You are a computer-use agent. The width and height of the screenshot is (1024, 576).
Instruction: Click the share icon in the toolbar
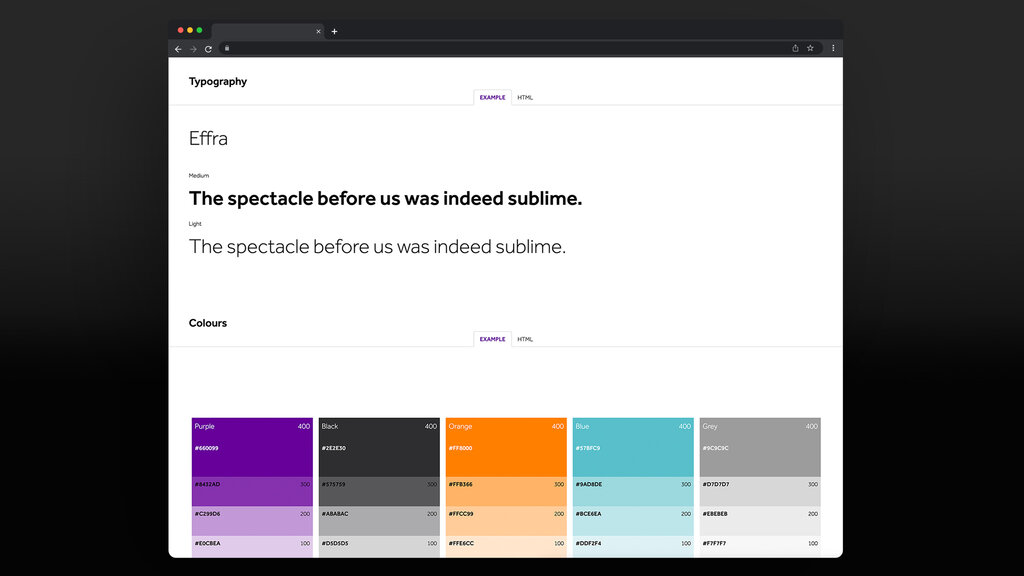click(794, 48)
